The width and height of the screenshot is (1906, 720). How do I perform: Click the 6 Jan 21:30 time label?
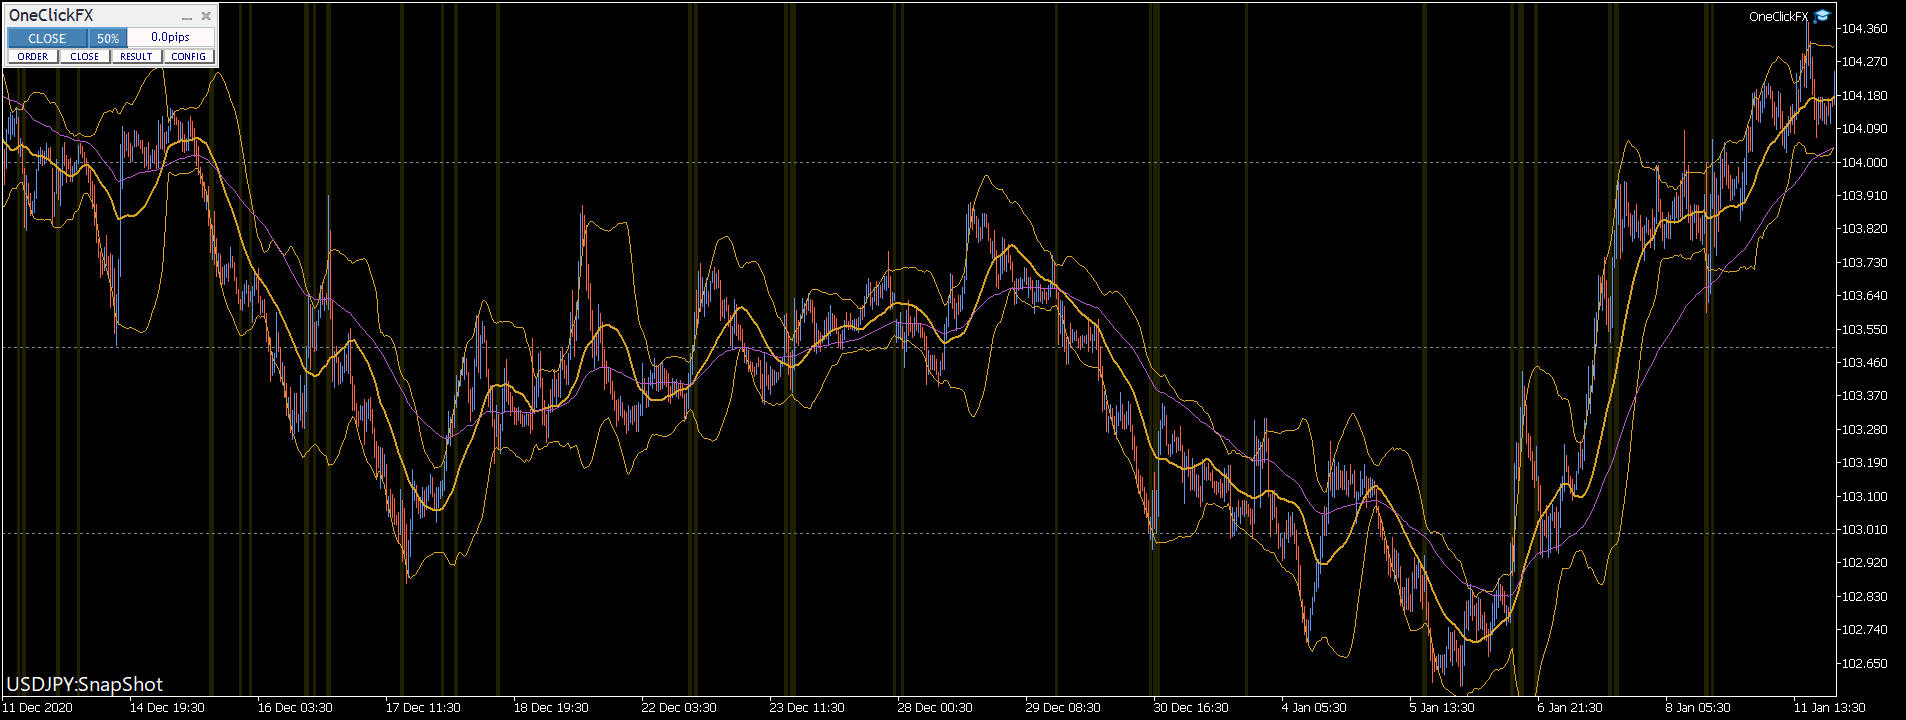[1570, 707]
